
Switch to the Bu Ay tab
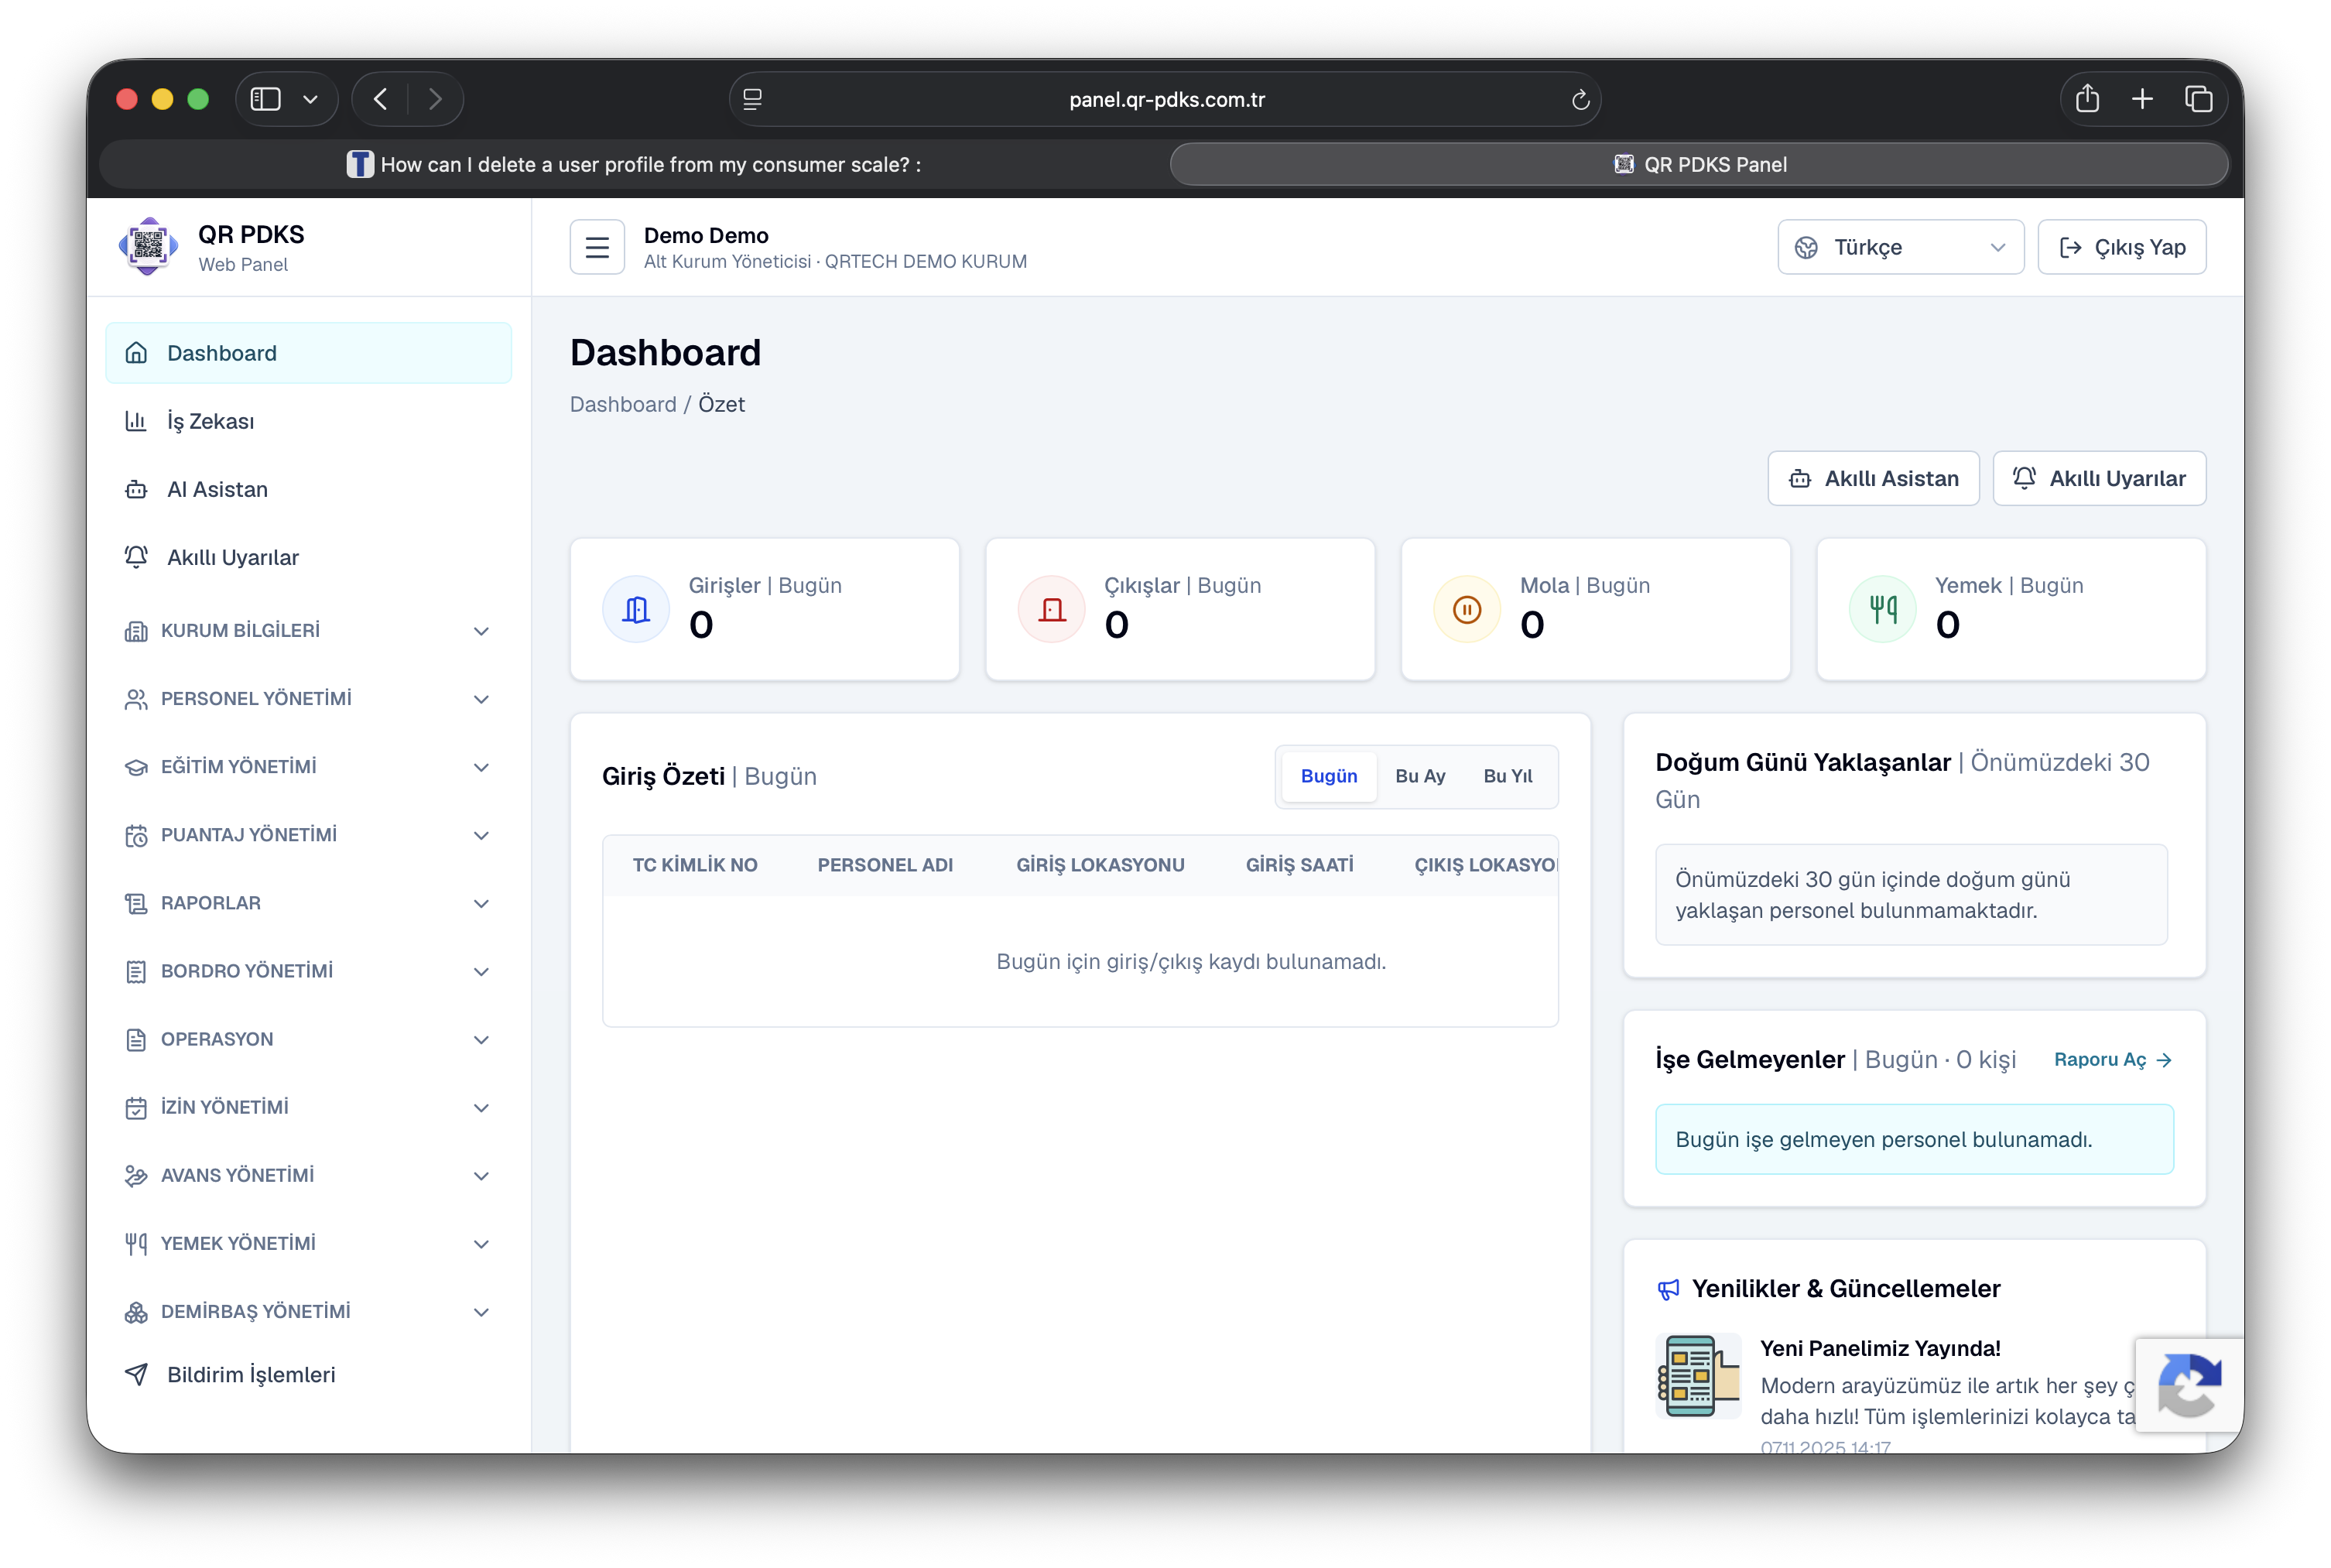[1420, 776]
